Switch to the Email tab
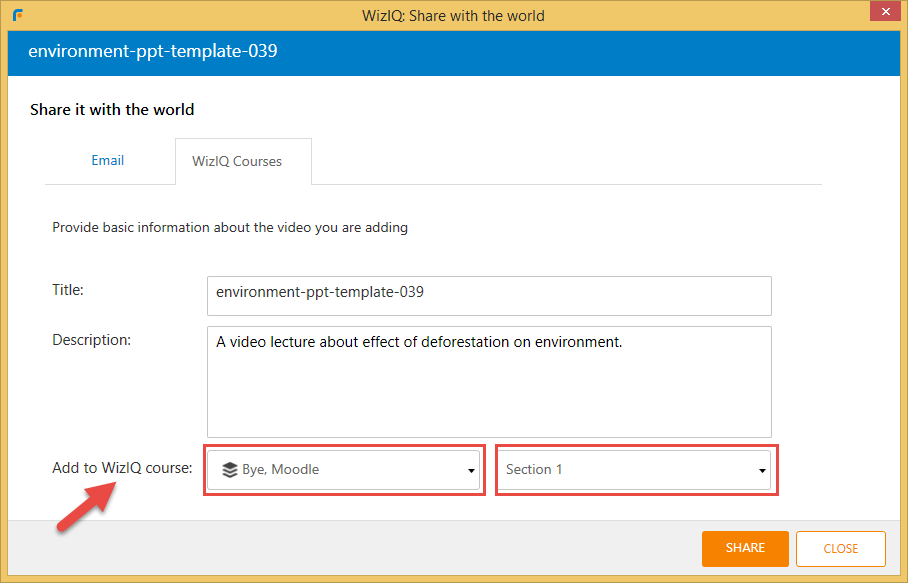 point(108,160)
